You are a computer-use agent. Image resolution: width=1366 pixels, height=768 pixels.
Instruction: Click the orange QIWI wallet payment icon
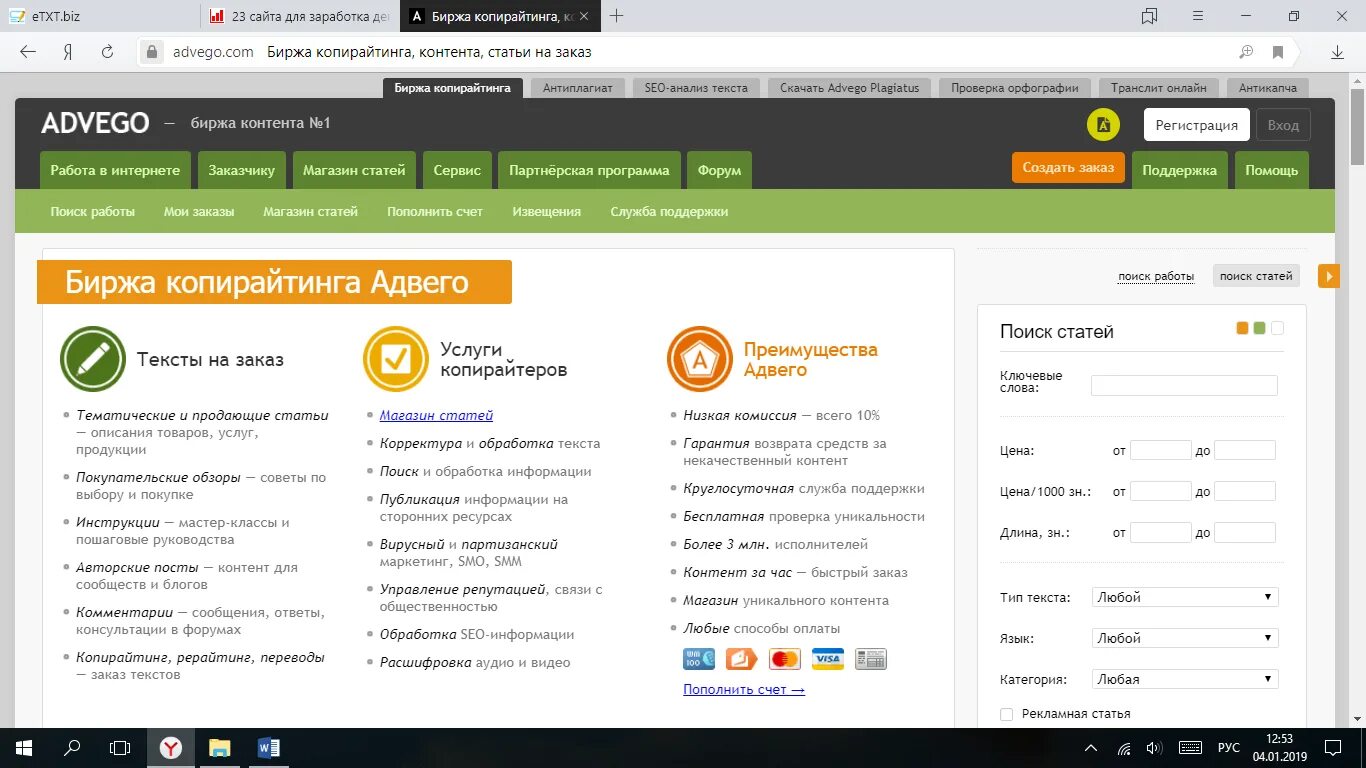(x=742, y=659)
